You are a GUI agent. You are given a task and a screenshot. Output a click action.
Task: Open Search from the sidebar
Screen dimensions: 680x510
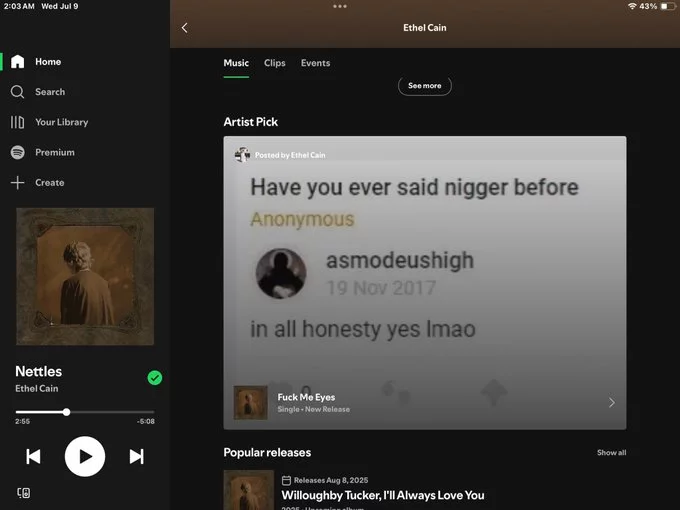coord(38,92)
